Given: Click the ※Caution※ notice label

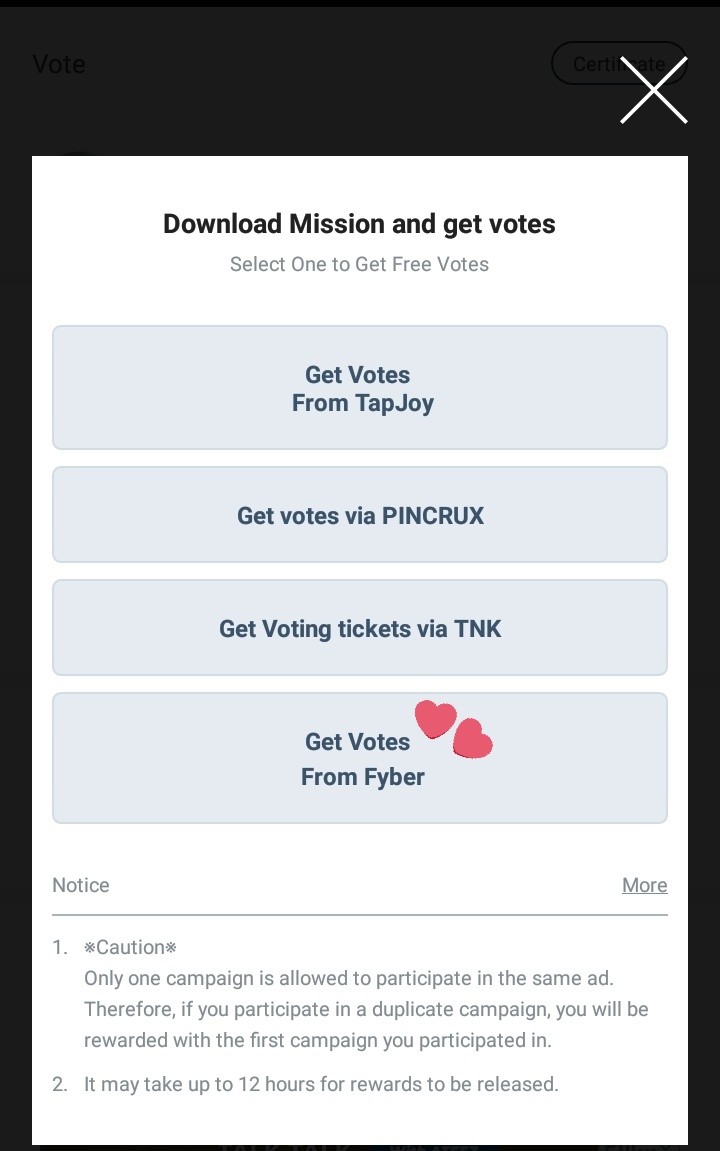Looking at the screenshot, I should click(130, 947).
